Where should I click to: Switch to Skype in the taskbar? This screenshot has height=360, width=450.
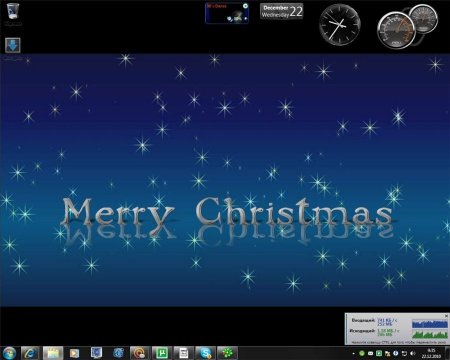click(206, 353)
